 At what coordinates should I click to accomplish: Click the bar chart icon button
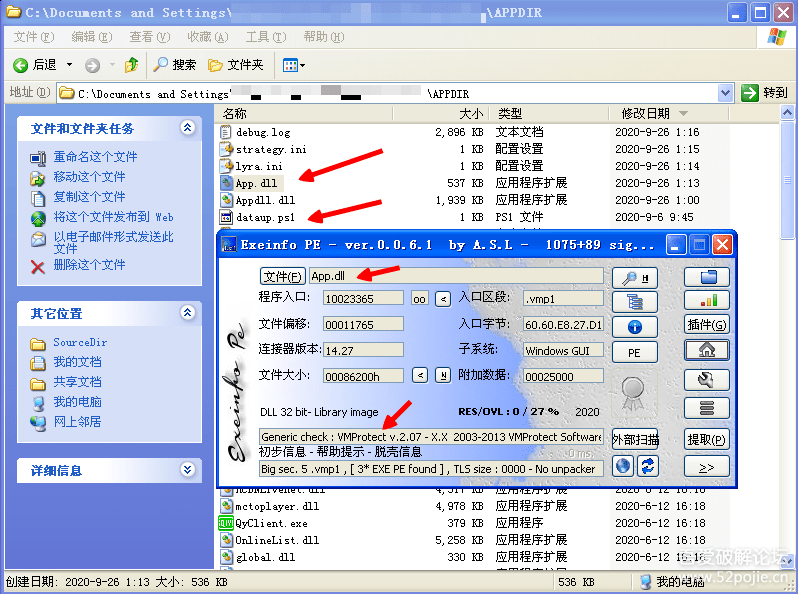706,300
